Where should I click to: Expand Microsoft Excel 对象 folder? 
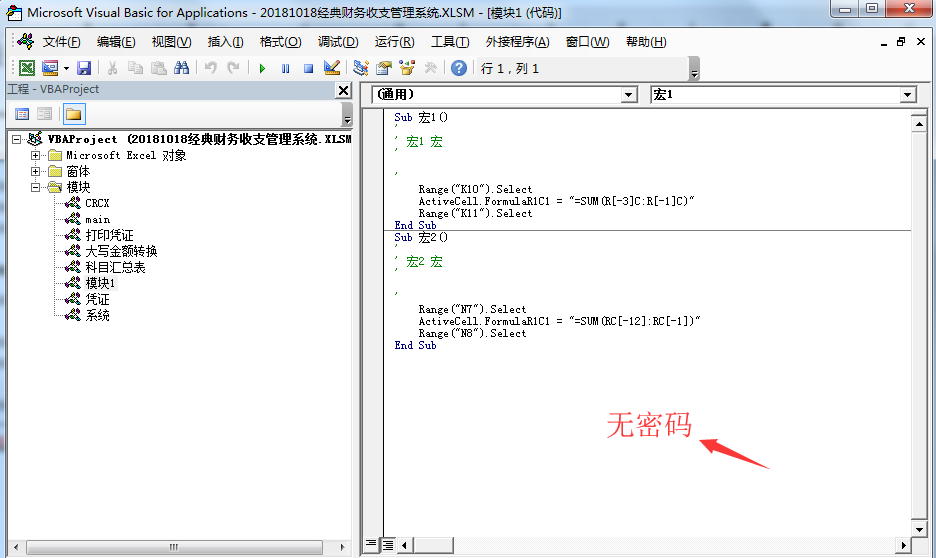pos(35,155)
